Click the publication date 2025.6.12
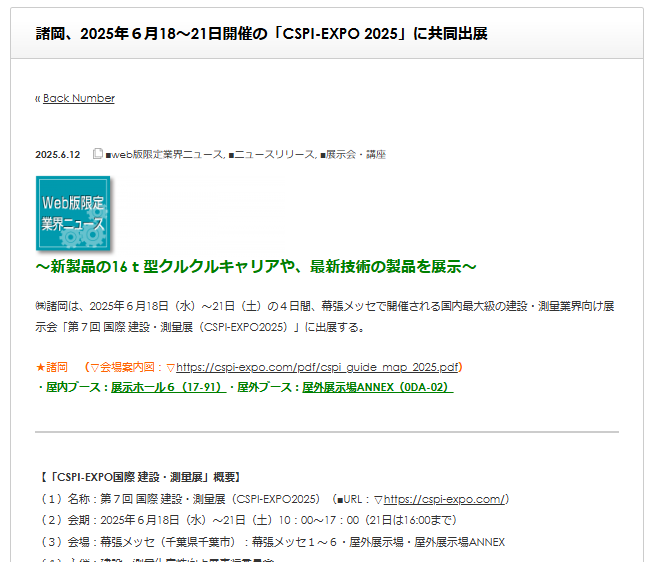This screenshot has height=562, width=645. point(58,155)
